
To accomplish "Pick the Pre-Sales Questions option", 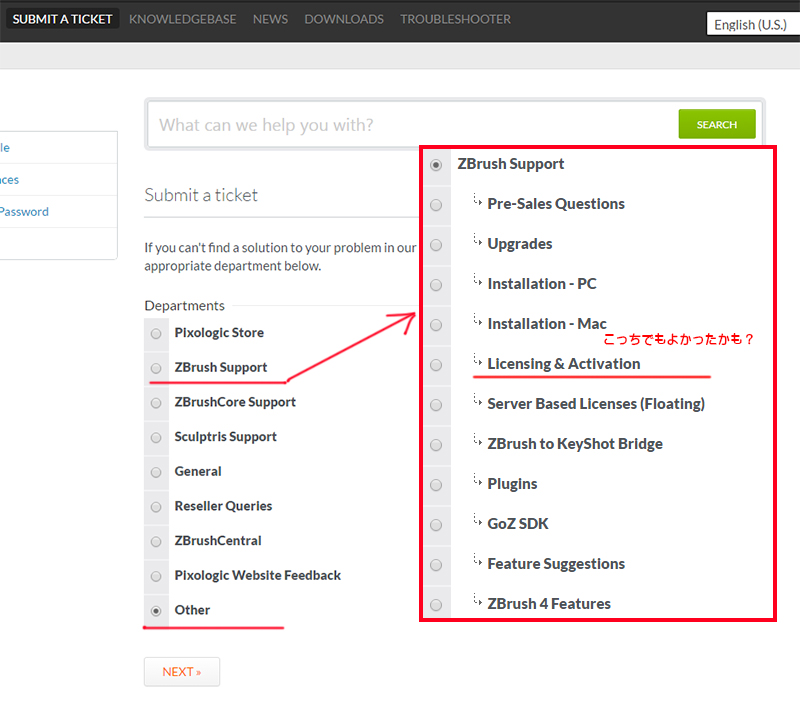I will pos(436,205).
